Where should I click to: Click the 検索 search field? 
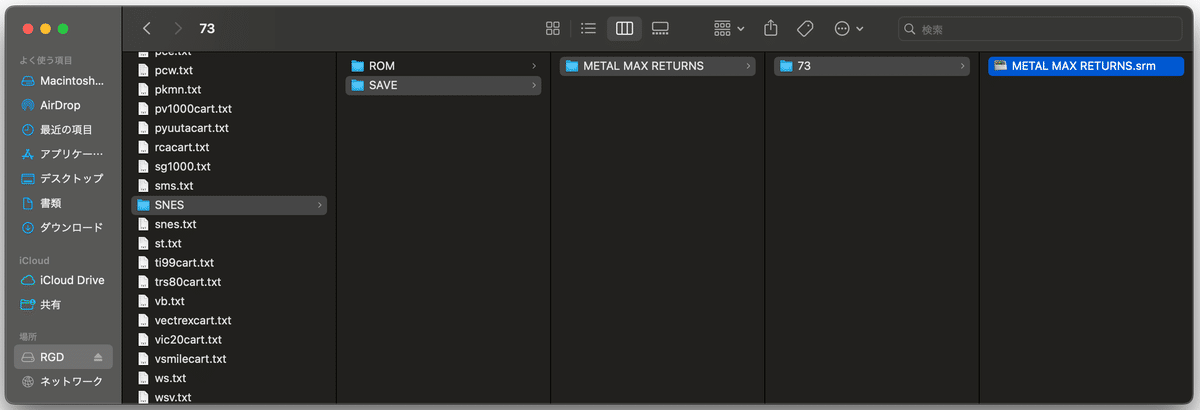pos(1041,30)
